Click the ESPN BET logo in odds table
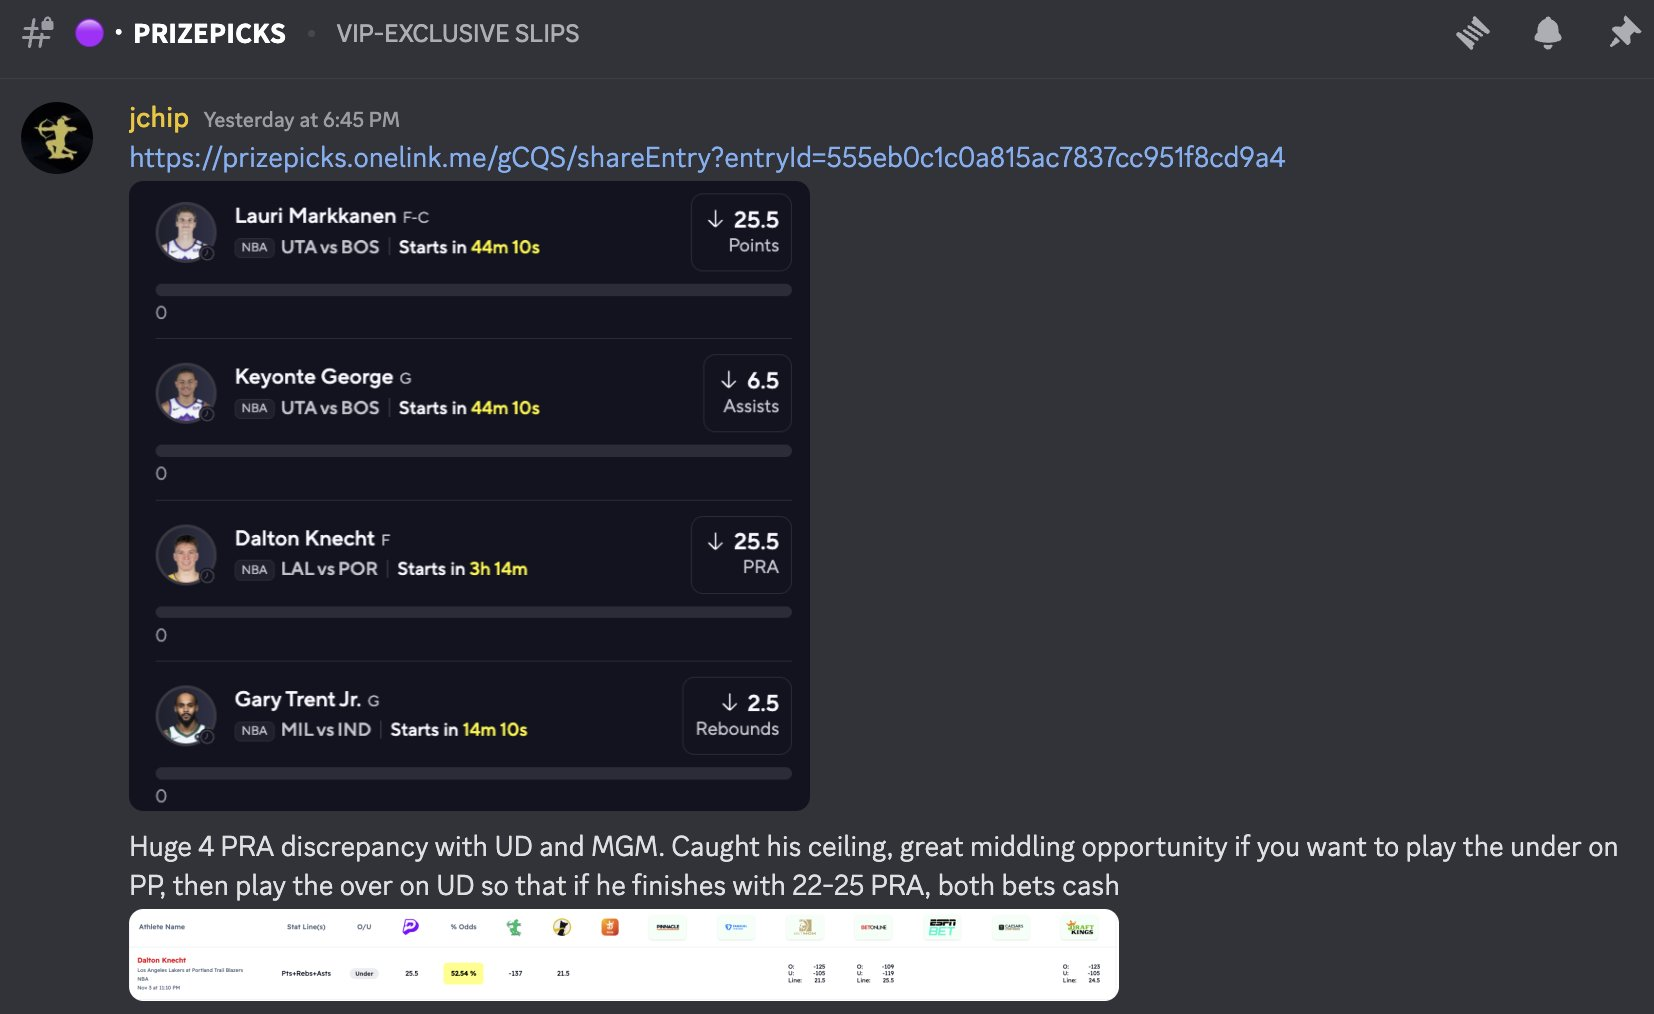 coord(941,928)
